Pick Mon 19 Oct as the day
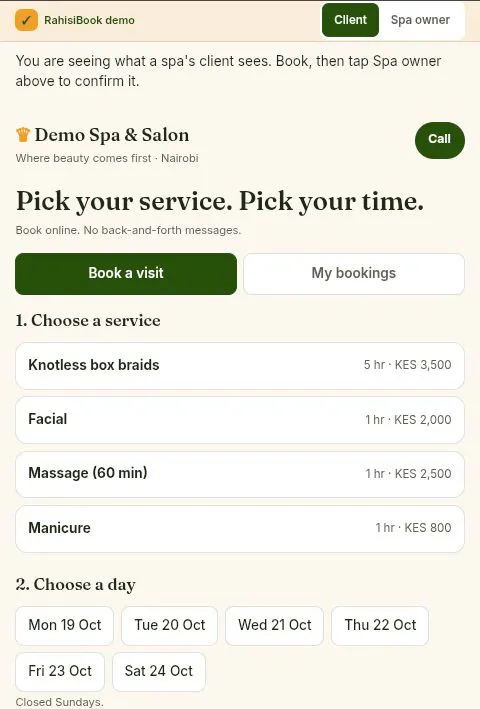 [x=64, y=625]
